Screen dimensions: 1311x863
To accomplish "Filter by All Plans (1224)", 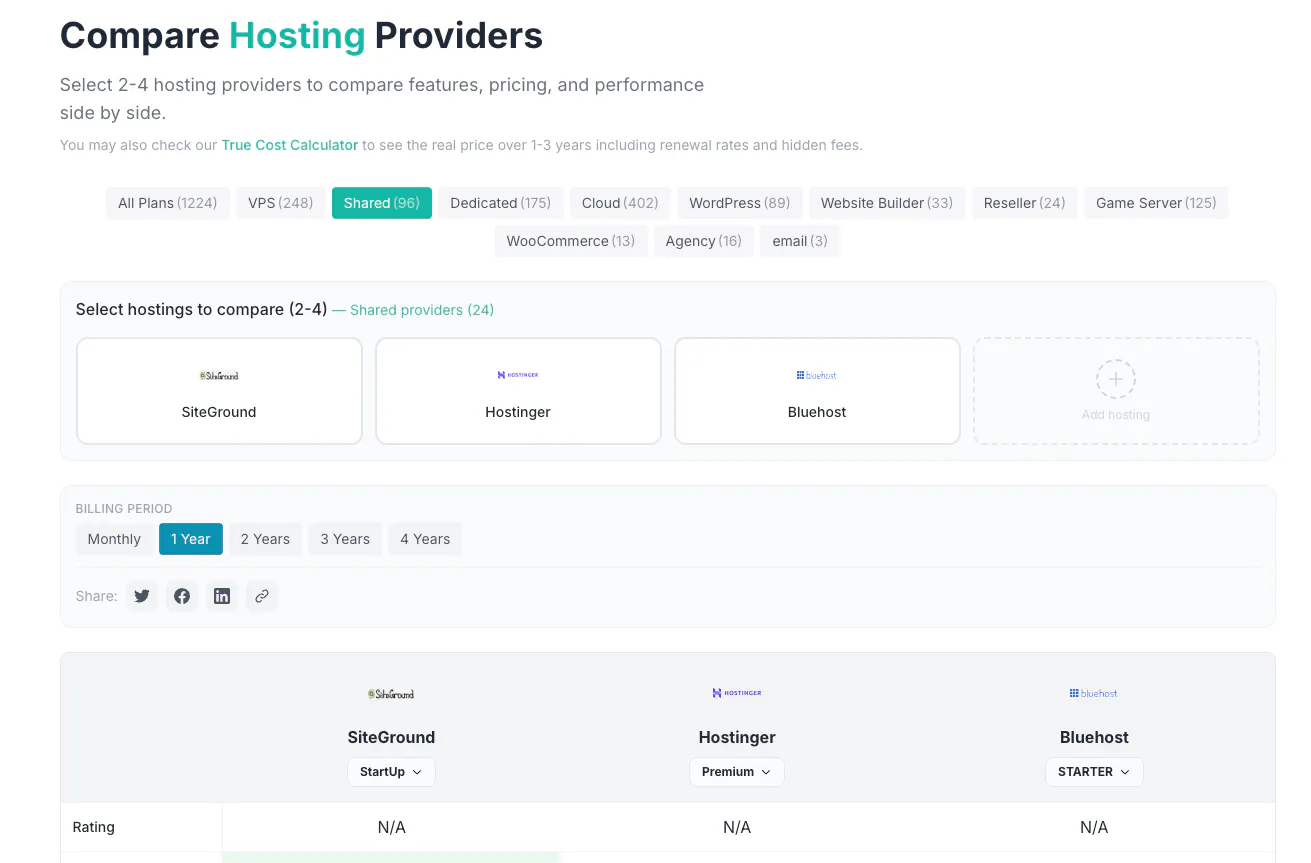I will point(168,203).
